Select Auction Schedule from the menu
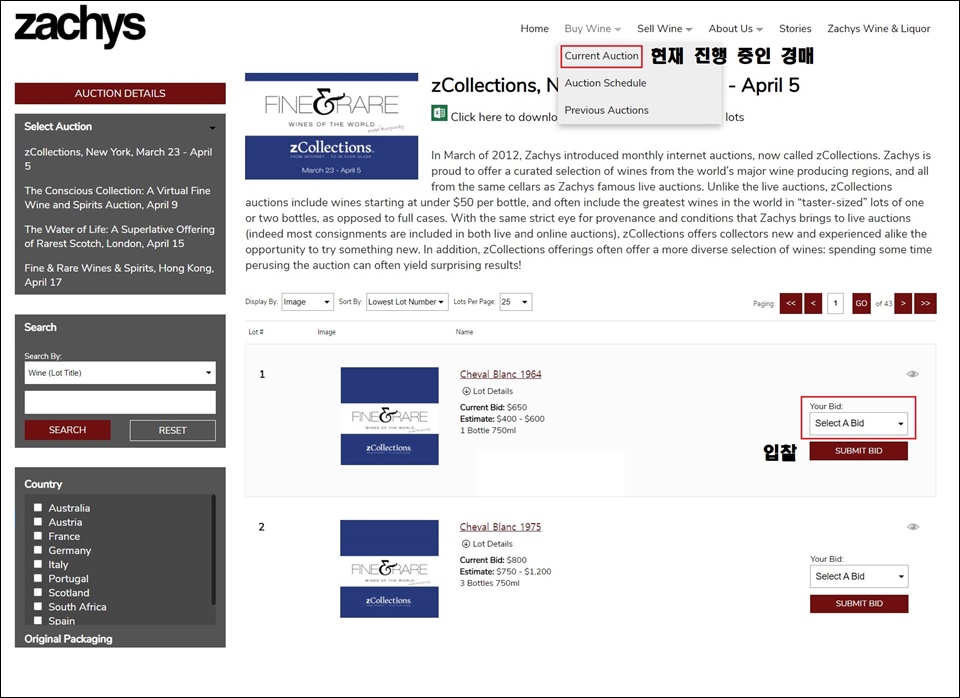The width and height of the screenshot is (960, 698). pyautogui.click(x=605, y=83)
